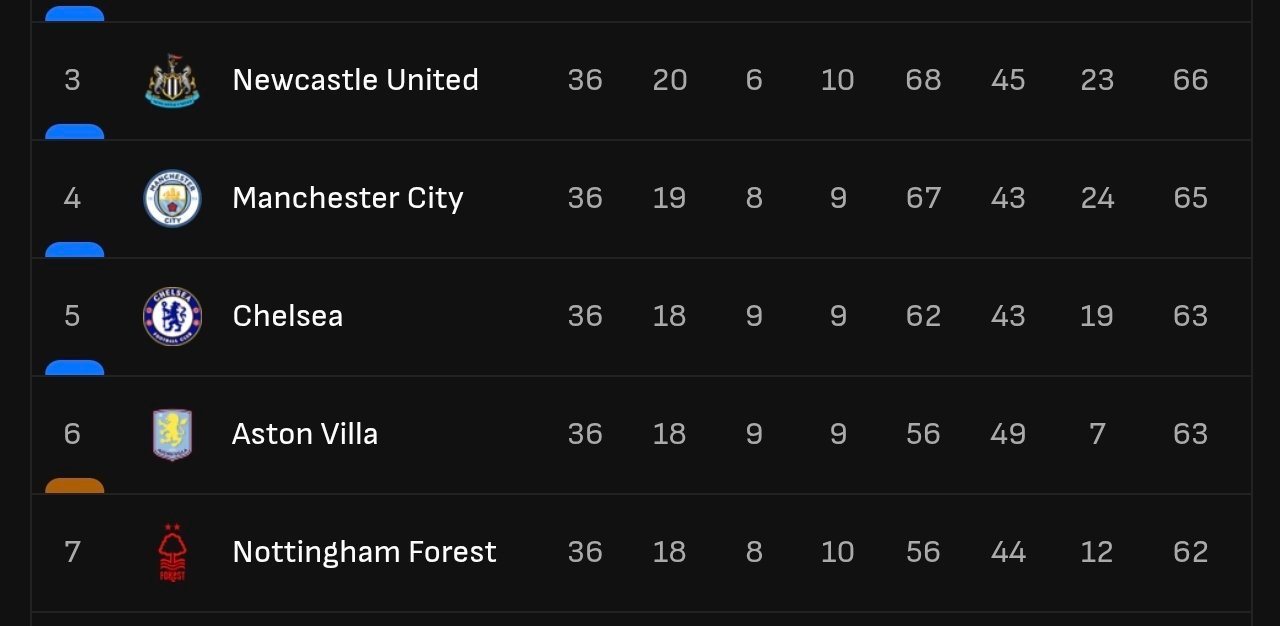Click the blue marker below Manchester City's position
The height and width of the screenshot is (626, 1280).
[x=75, y=250]
